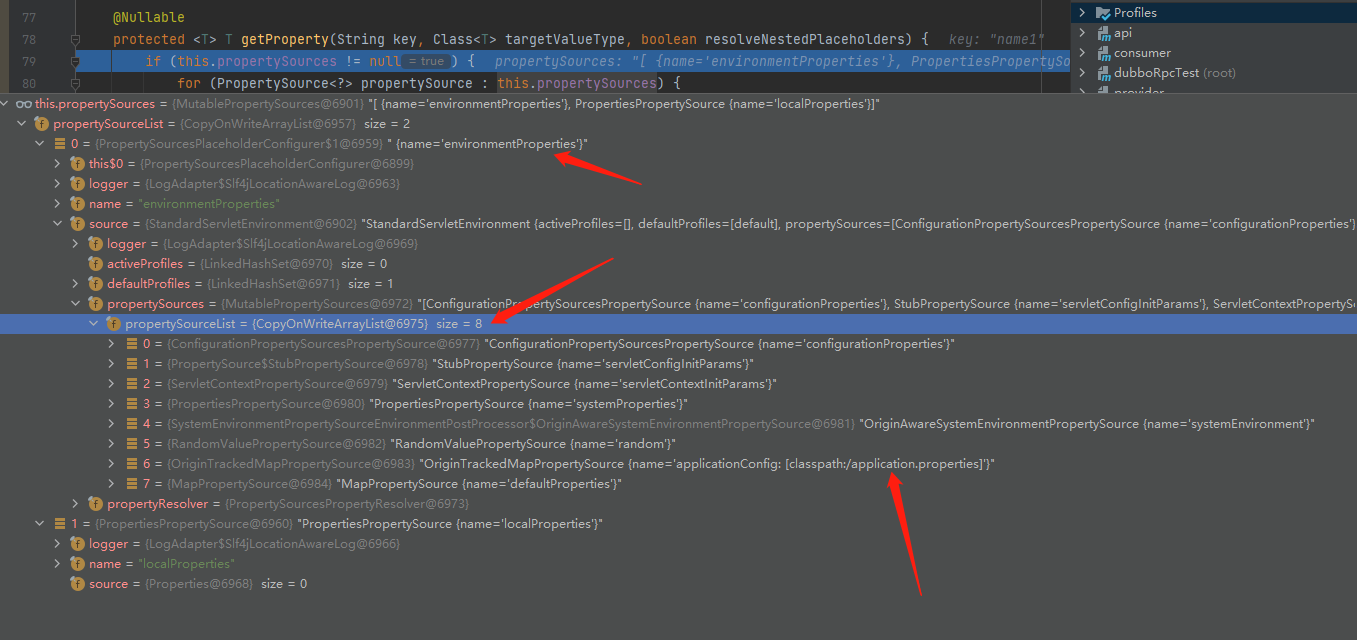Expand the name "environmentProperties" field

(x=59, y=204)
